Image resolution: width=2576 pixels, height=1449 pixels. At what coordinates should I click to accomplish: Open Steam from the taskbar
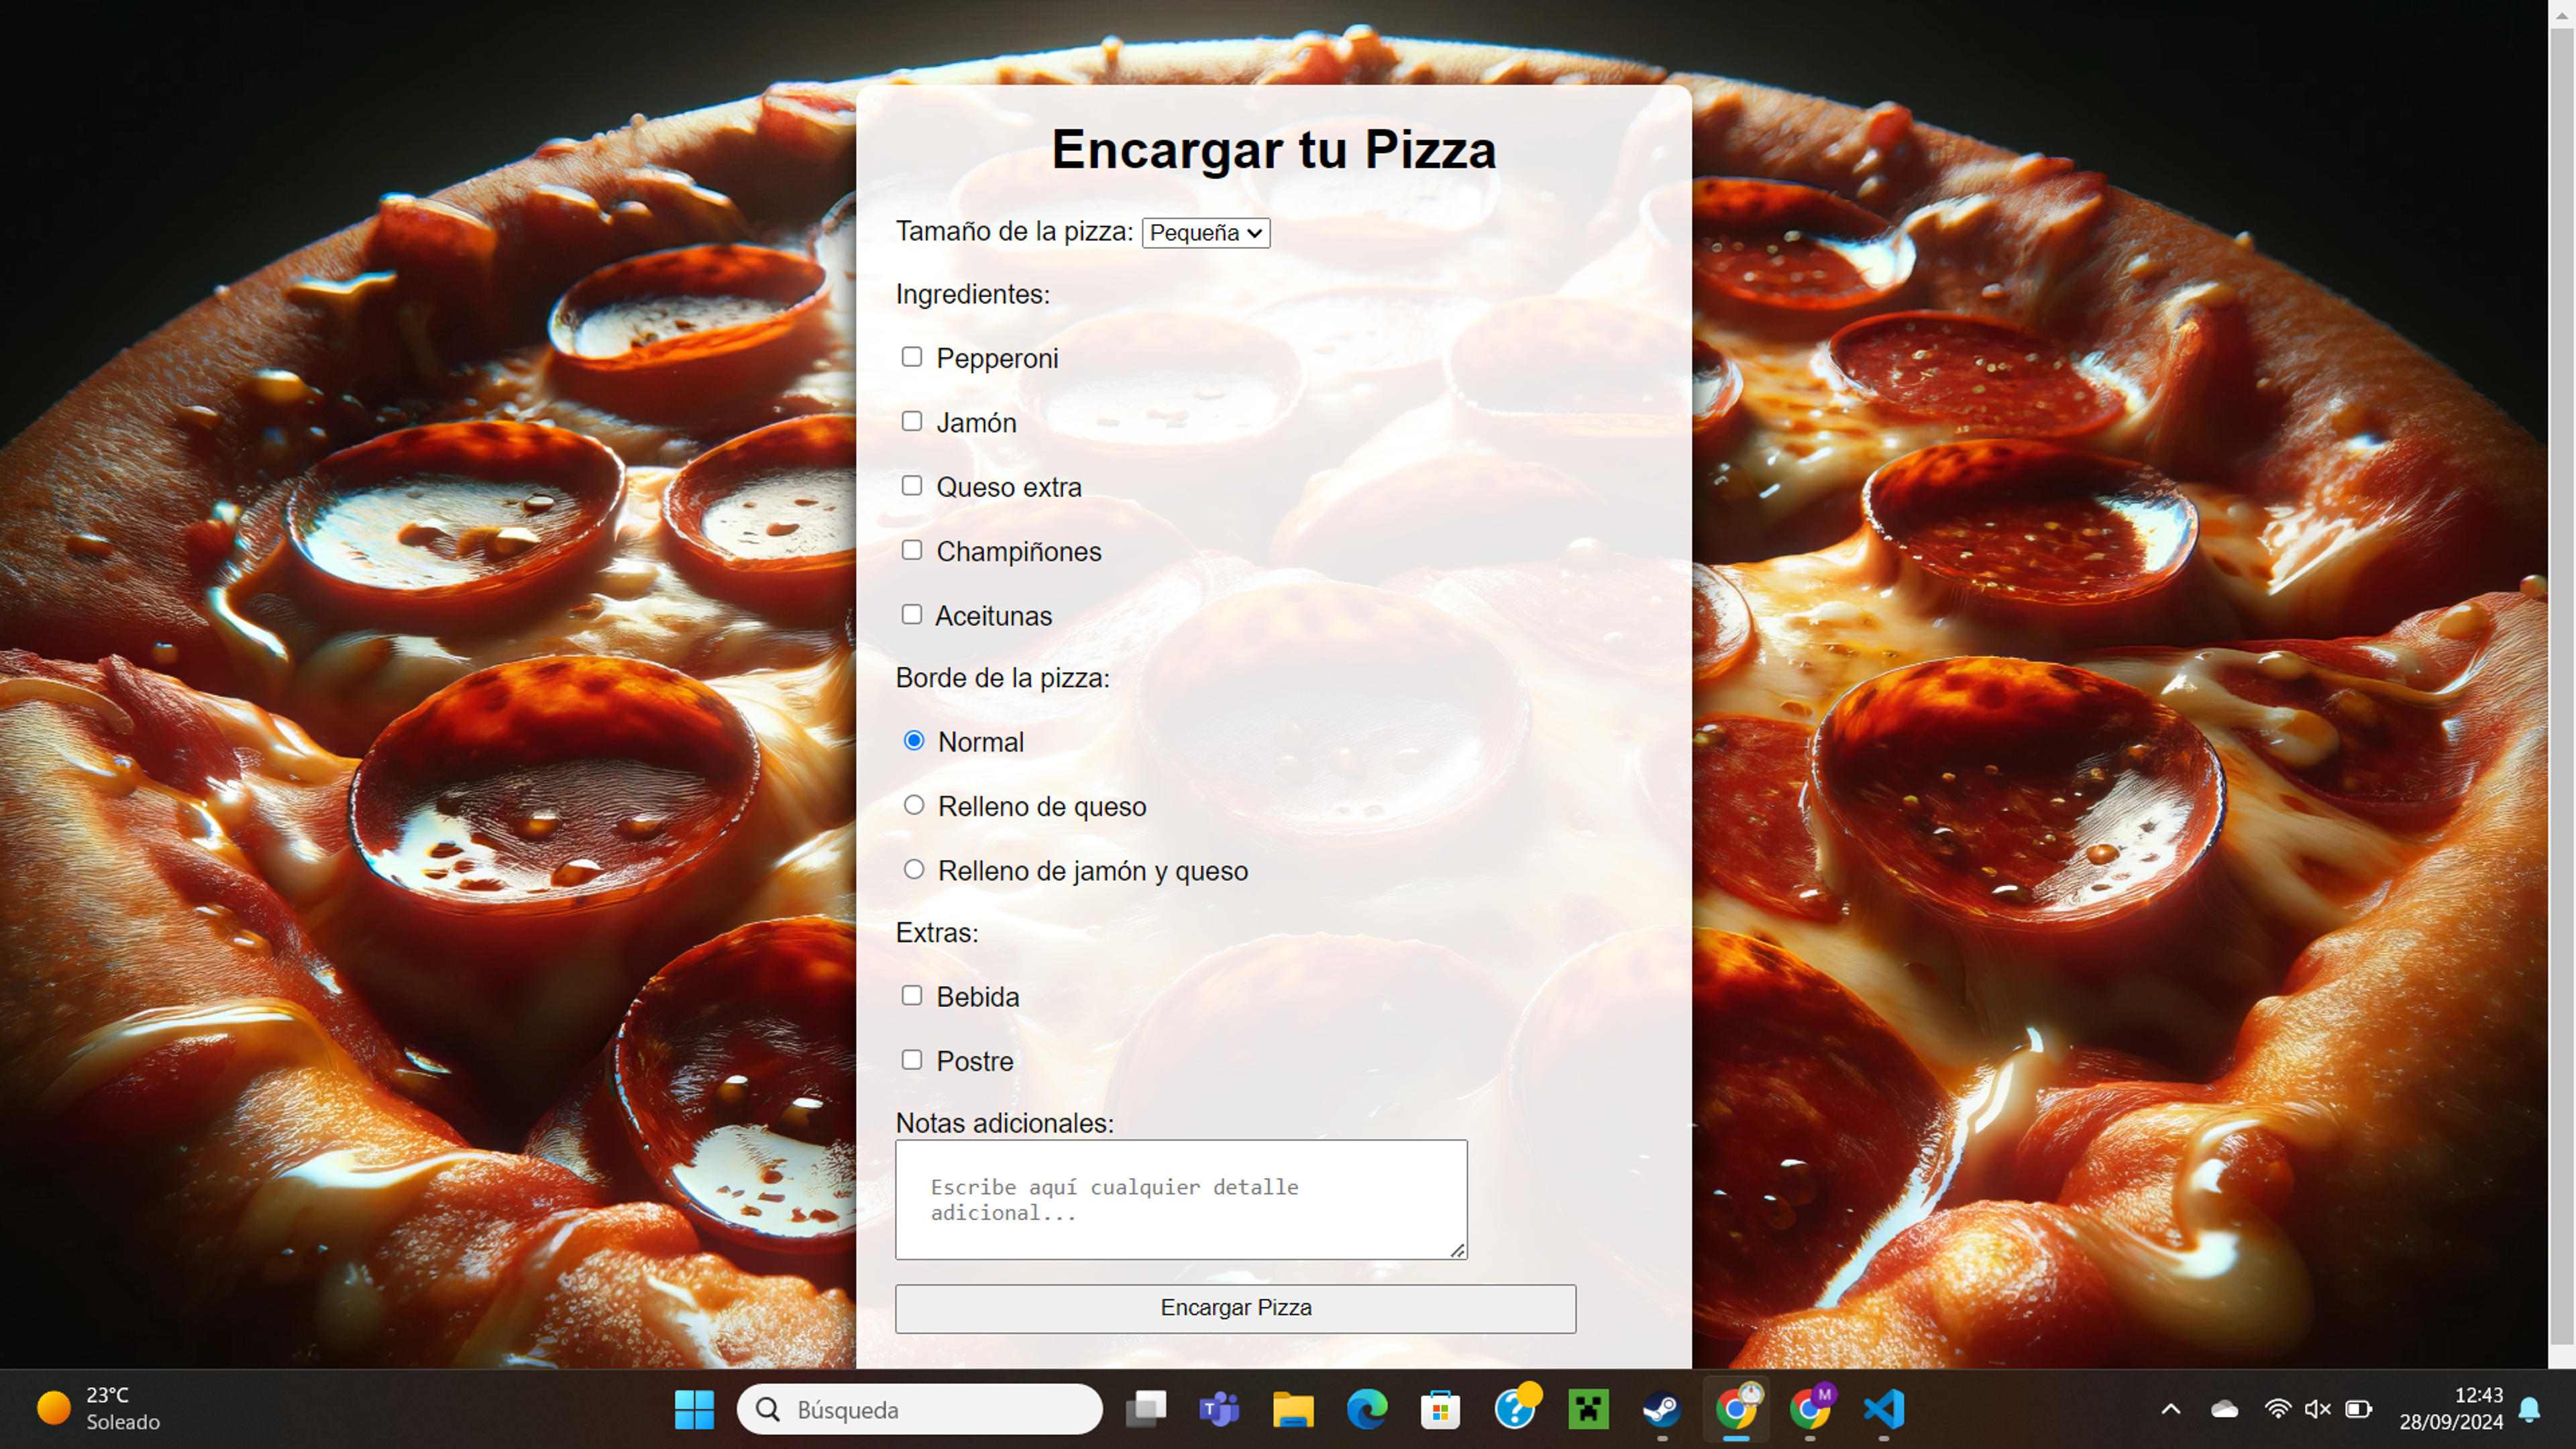click(x=1662, y=1409)
